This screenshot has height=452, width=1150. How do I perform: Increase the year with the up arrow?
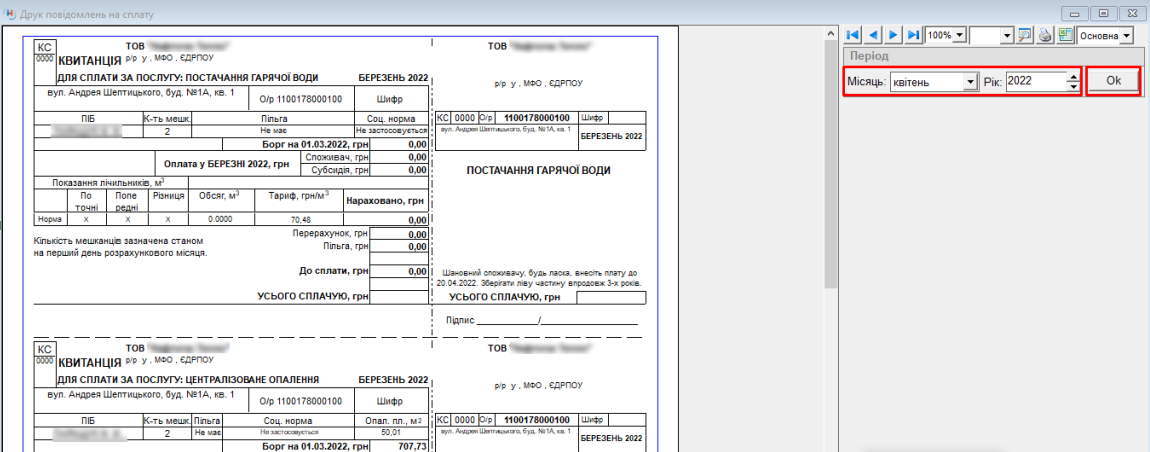click(x=1073, y=78)
